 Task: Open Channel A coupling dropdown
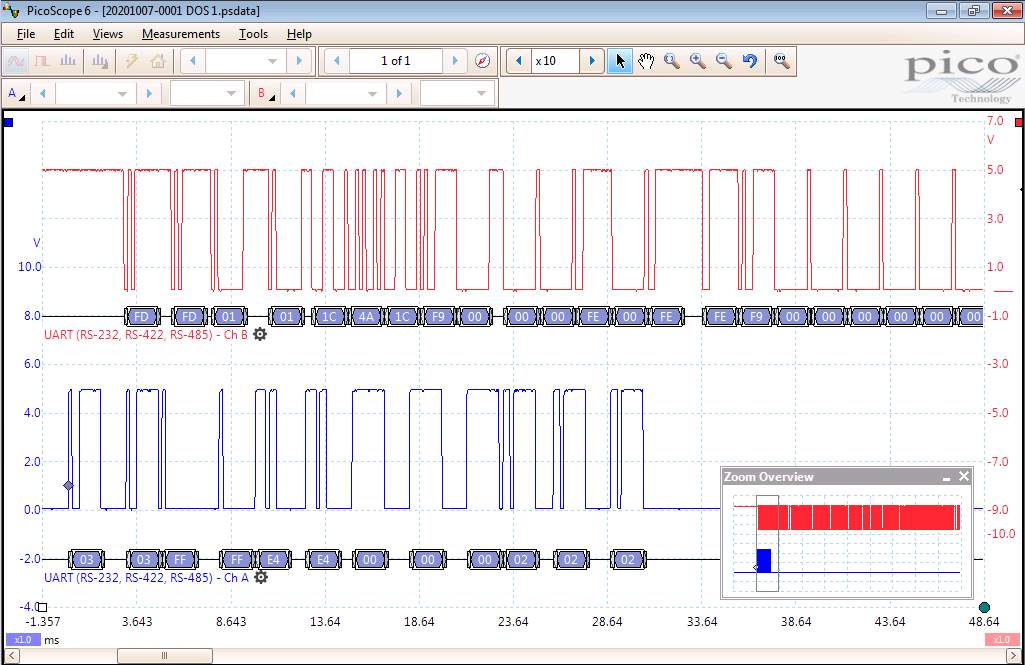(x=207, y=94)
